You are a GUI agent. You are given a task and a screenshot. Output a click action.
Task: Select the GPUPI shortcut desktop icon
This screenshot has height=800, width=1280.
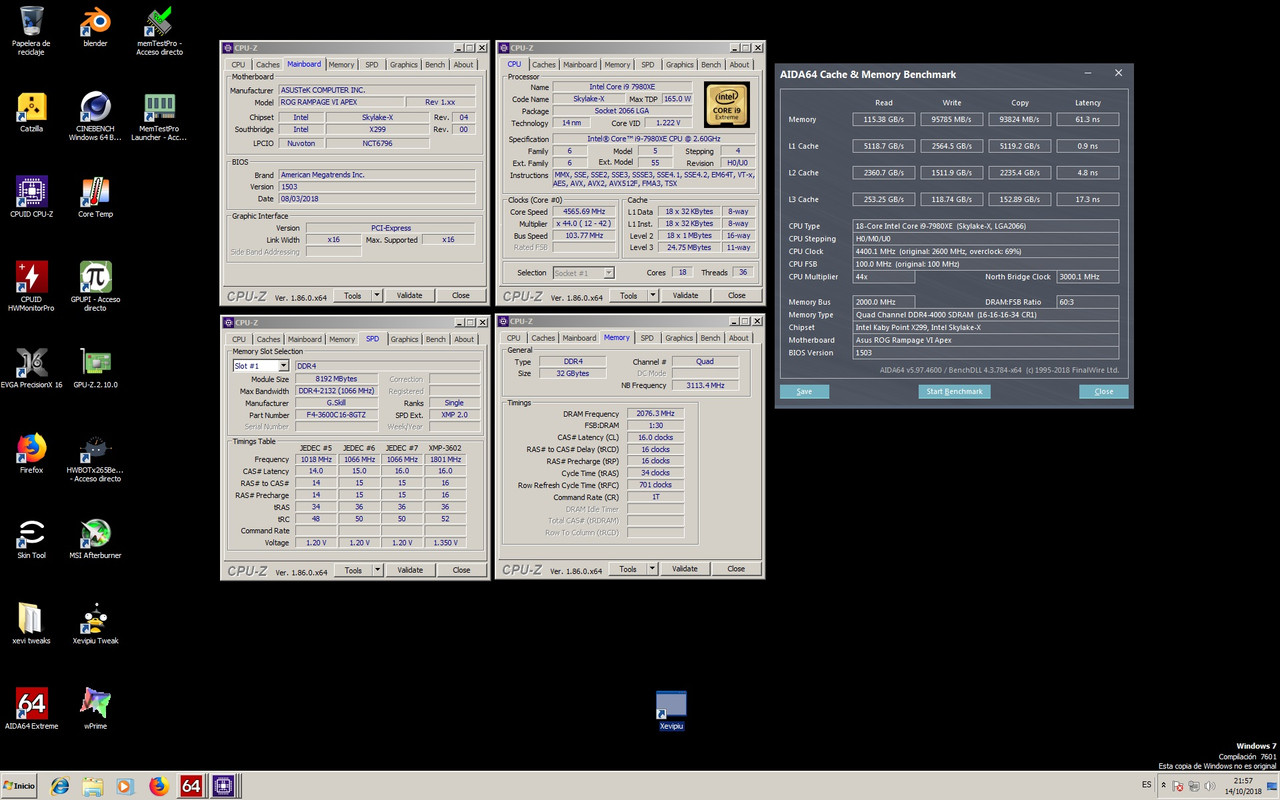pos(95,287)
